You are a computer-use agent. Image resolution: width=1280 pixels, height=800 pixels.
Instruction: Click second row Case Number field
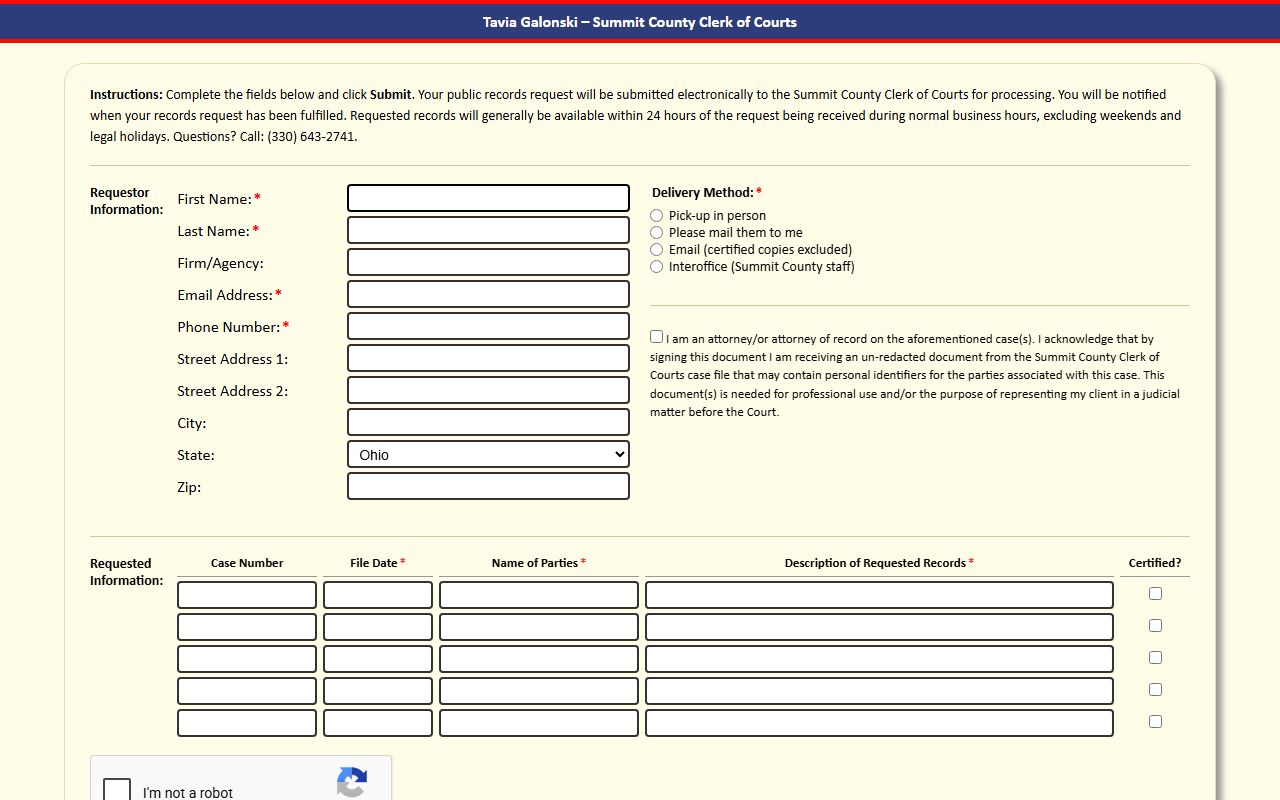coord(247,627)
